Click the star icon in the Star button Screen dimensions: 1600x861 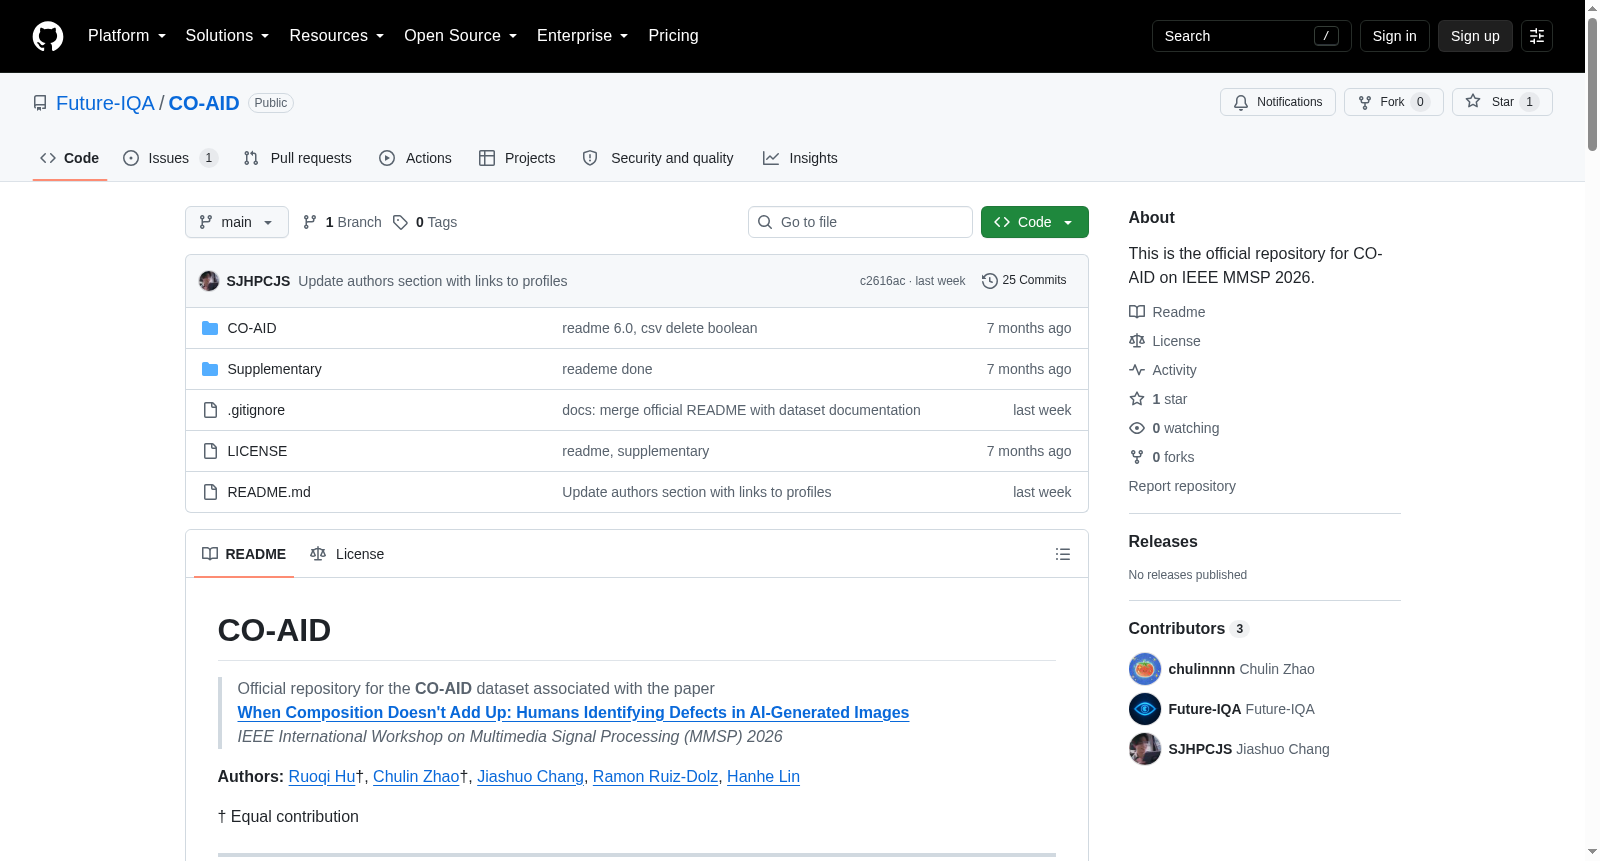tap(1473, 101)
